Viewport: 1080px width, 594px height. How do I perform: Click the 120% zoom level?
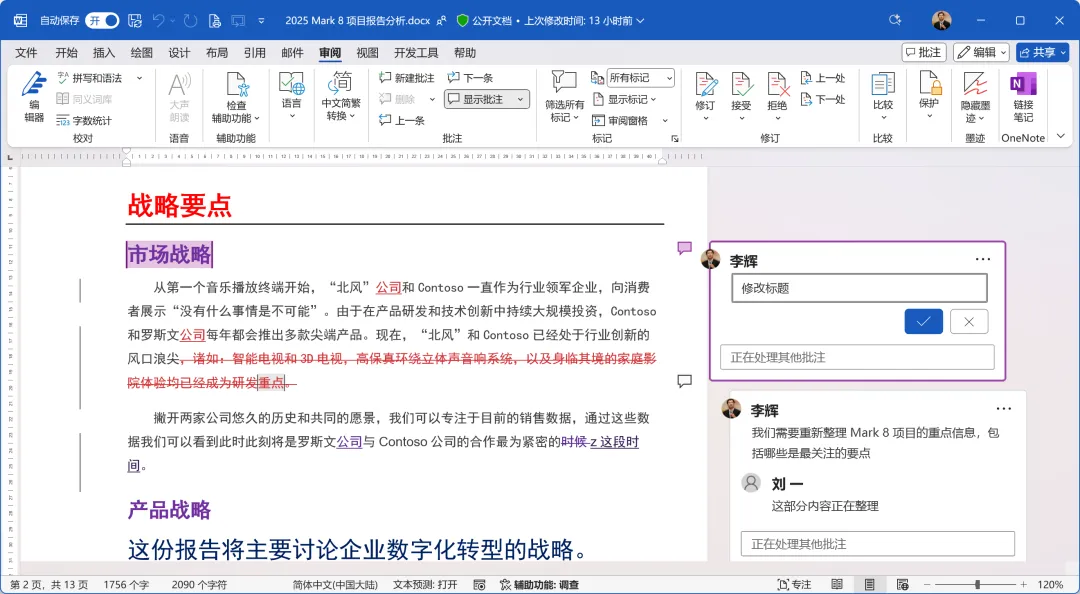1050,585
